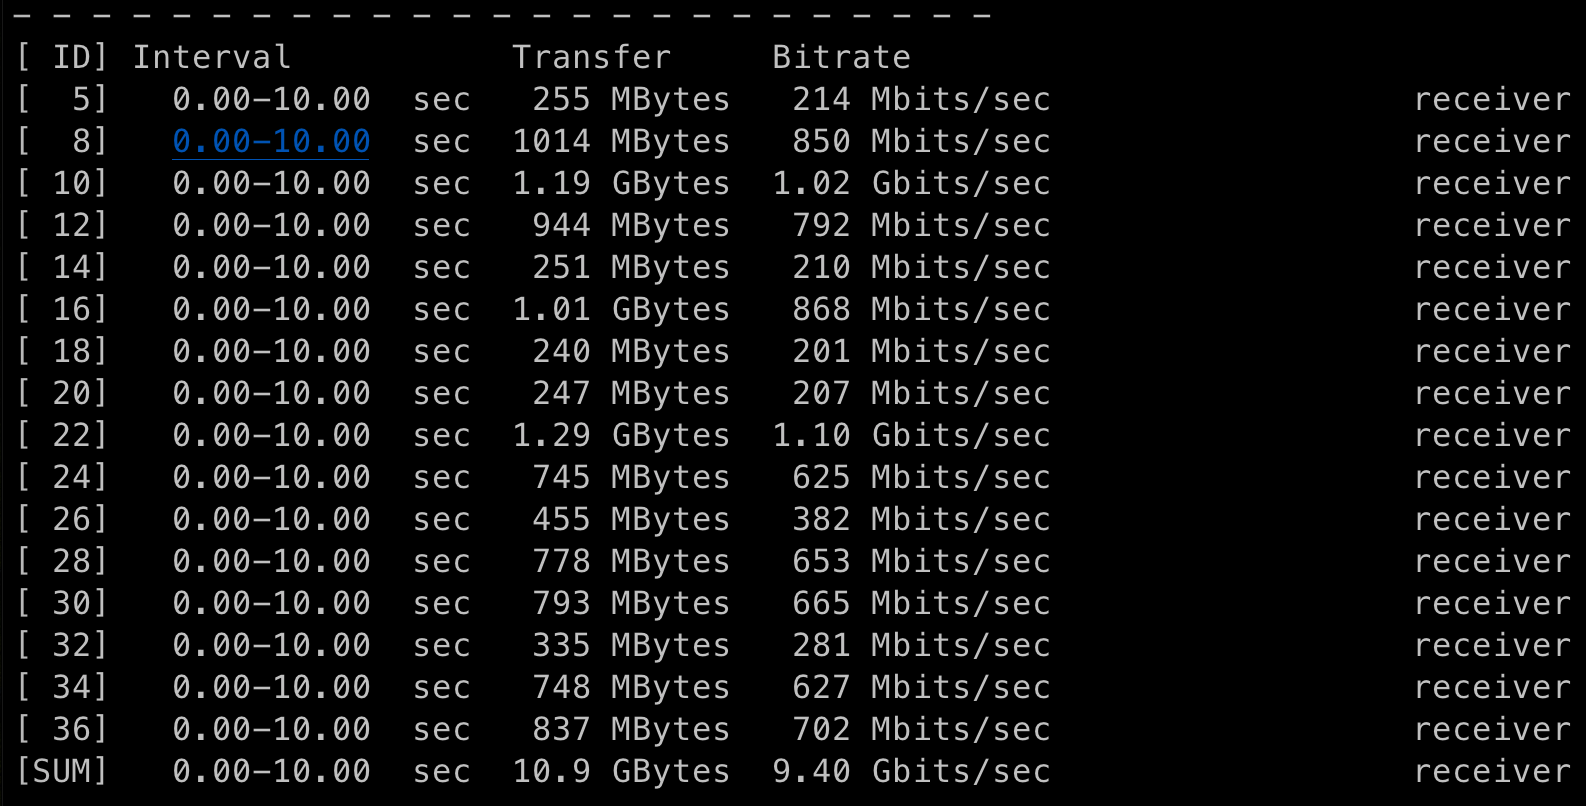This screenshot has height=806, width=1586.
Task: Click the 868 Mbits/sec bitrate value
Action: click(x=921, y=309)
